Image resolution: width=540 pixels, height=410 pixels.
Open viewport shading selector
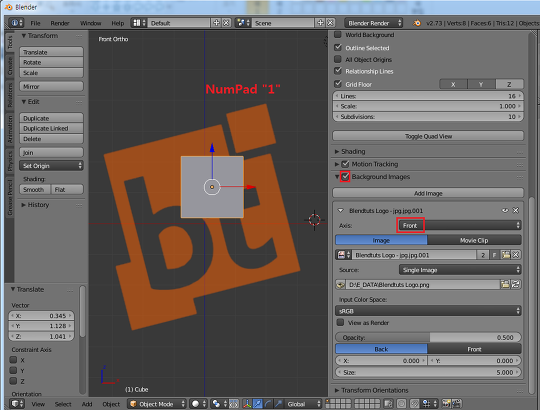pyautogui.click(x=199, y=403)
